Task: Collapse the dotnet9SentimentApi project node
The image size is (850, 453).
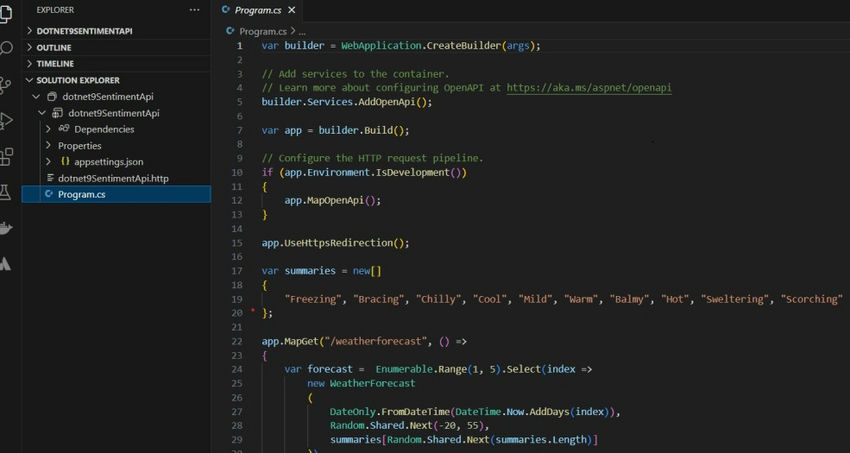Action: (x=42, y=113)
